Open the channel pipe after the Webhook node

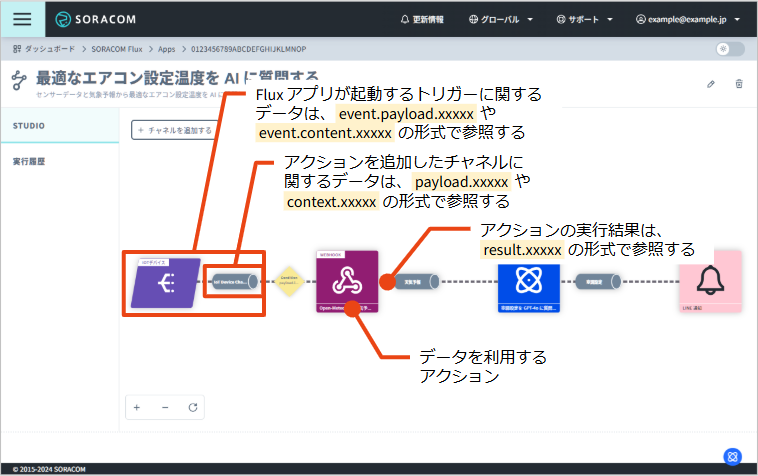[x=417, y=282]
